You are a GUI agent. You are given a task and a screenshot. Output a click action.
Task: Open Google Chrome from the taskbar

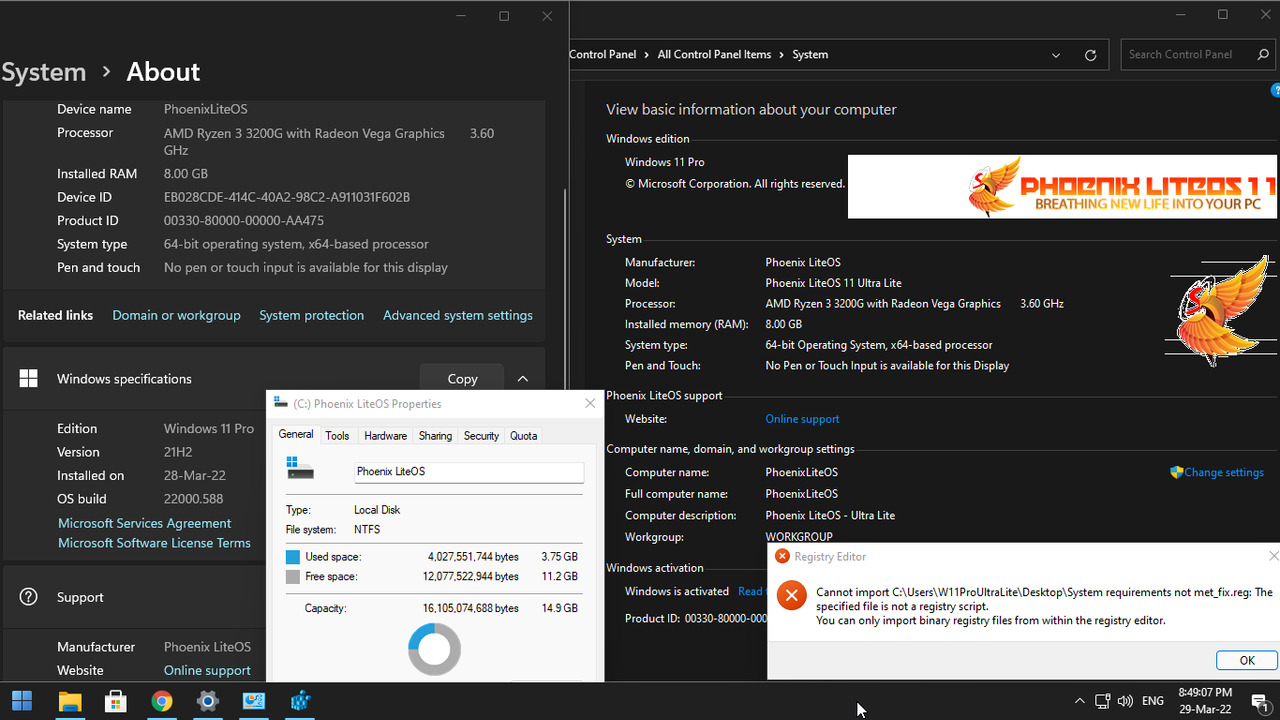pyautogui.click(x=162, y=701)
